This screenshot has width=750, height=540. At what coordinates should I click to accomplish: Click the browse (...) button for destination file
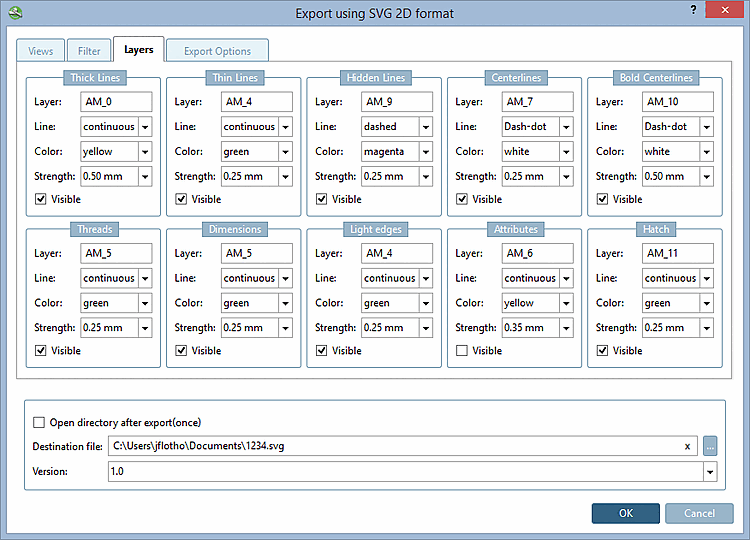tap(710, 446)
